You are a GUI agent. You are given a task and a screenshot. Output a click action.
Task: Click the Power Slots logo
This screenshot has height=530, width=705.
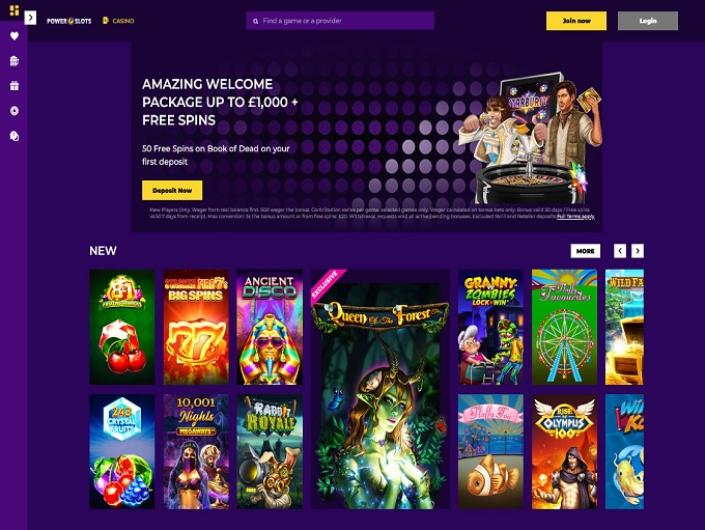69,21
